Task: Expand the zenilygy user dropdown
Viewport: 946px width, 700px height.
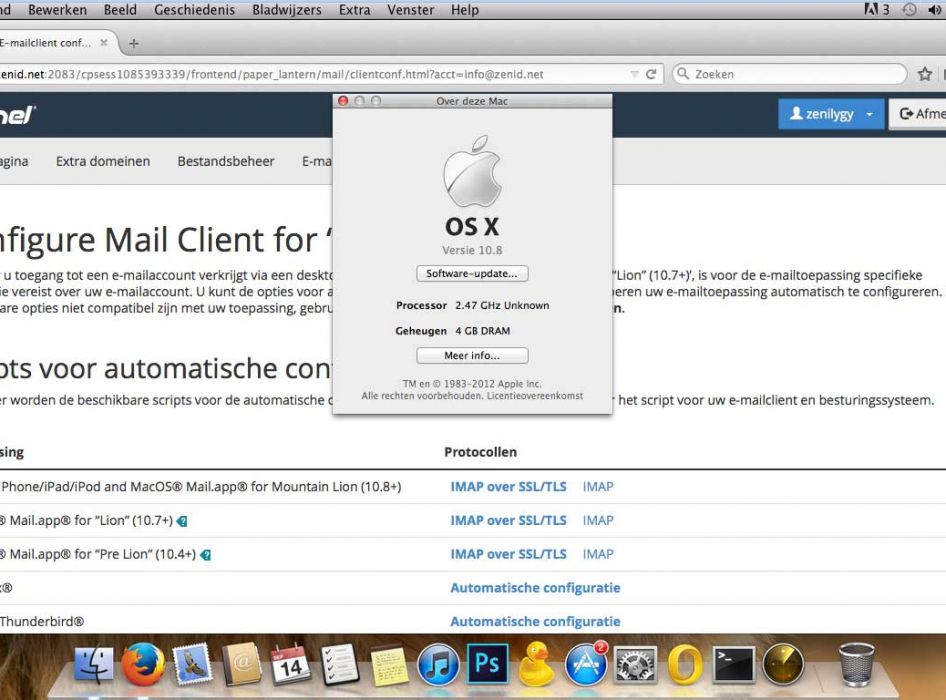Action: click(x=869, y=114)
